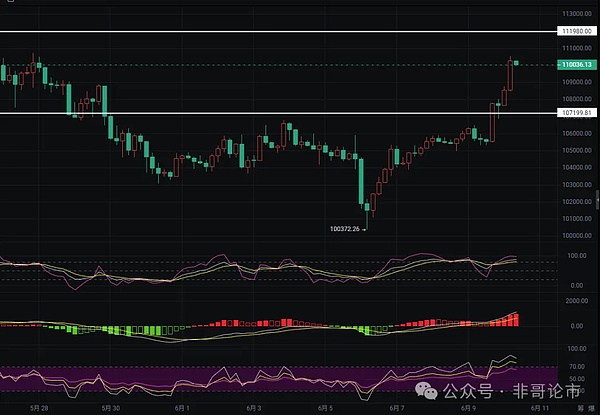Click the 6月9 date on time axis
Image resolution: width=600 pixels, height=415 pixels.
coord(468,409)
